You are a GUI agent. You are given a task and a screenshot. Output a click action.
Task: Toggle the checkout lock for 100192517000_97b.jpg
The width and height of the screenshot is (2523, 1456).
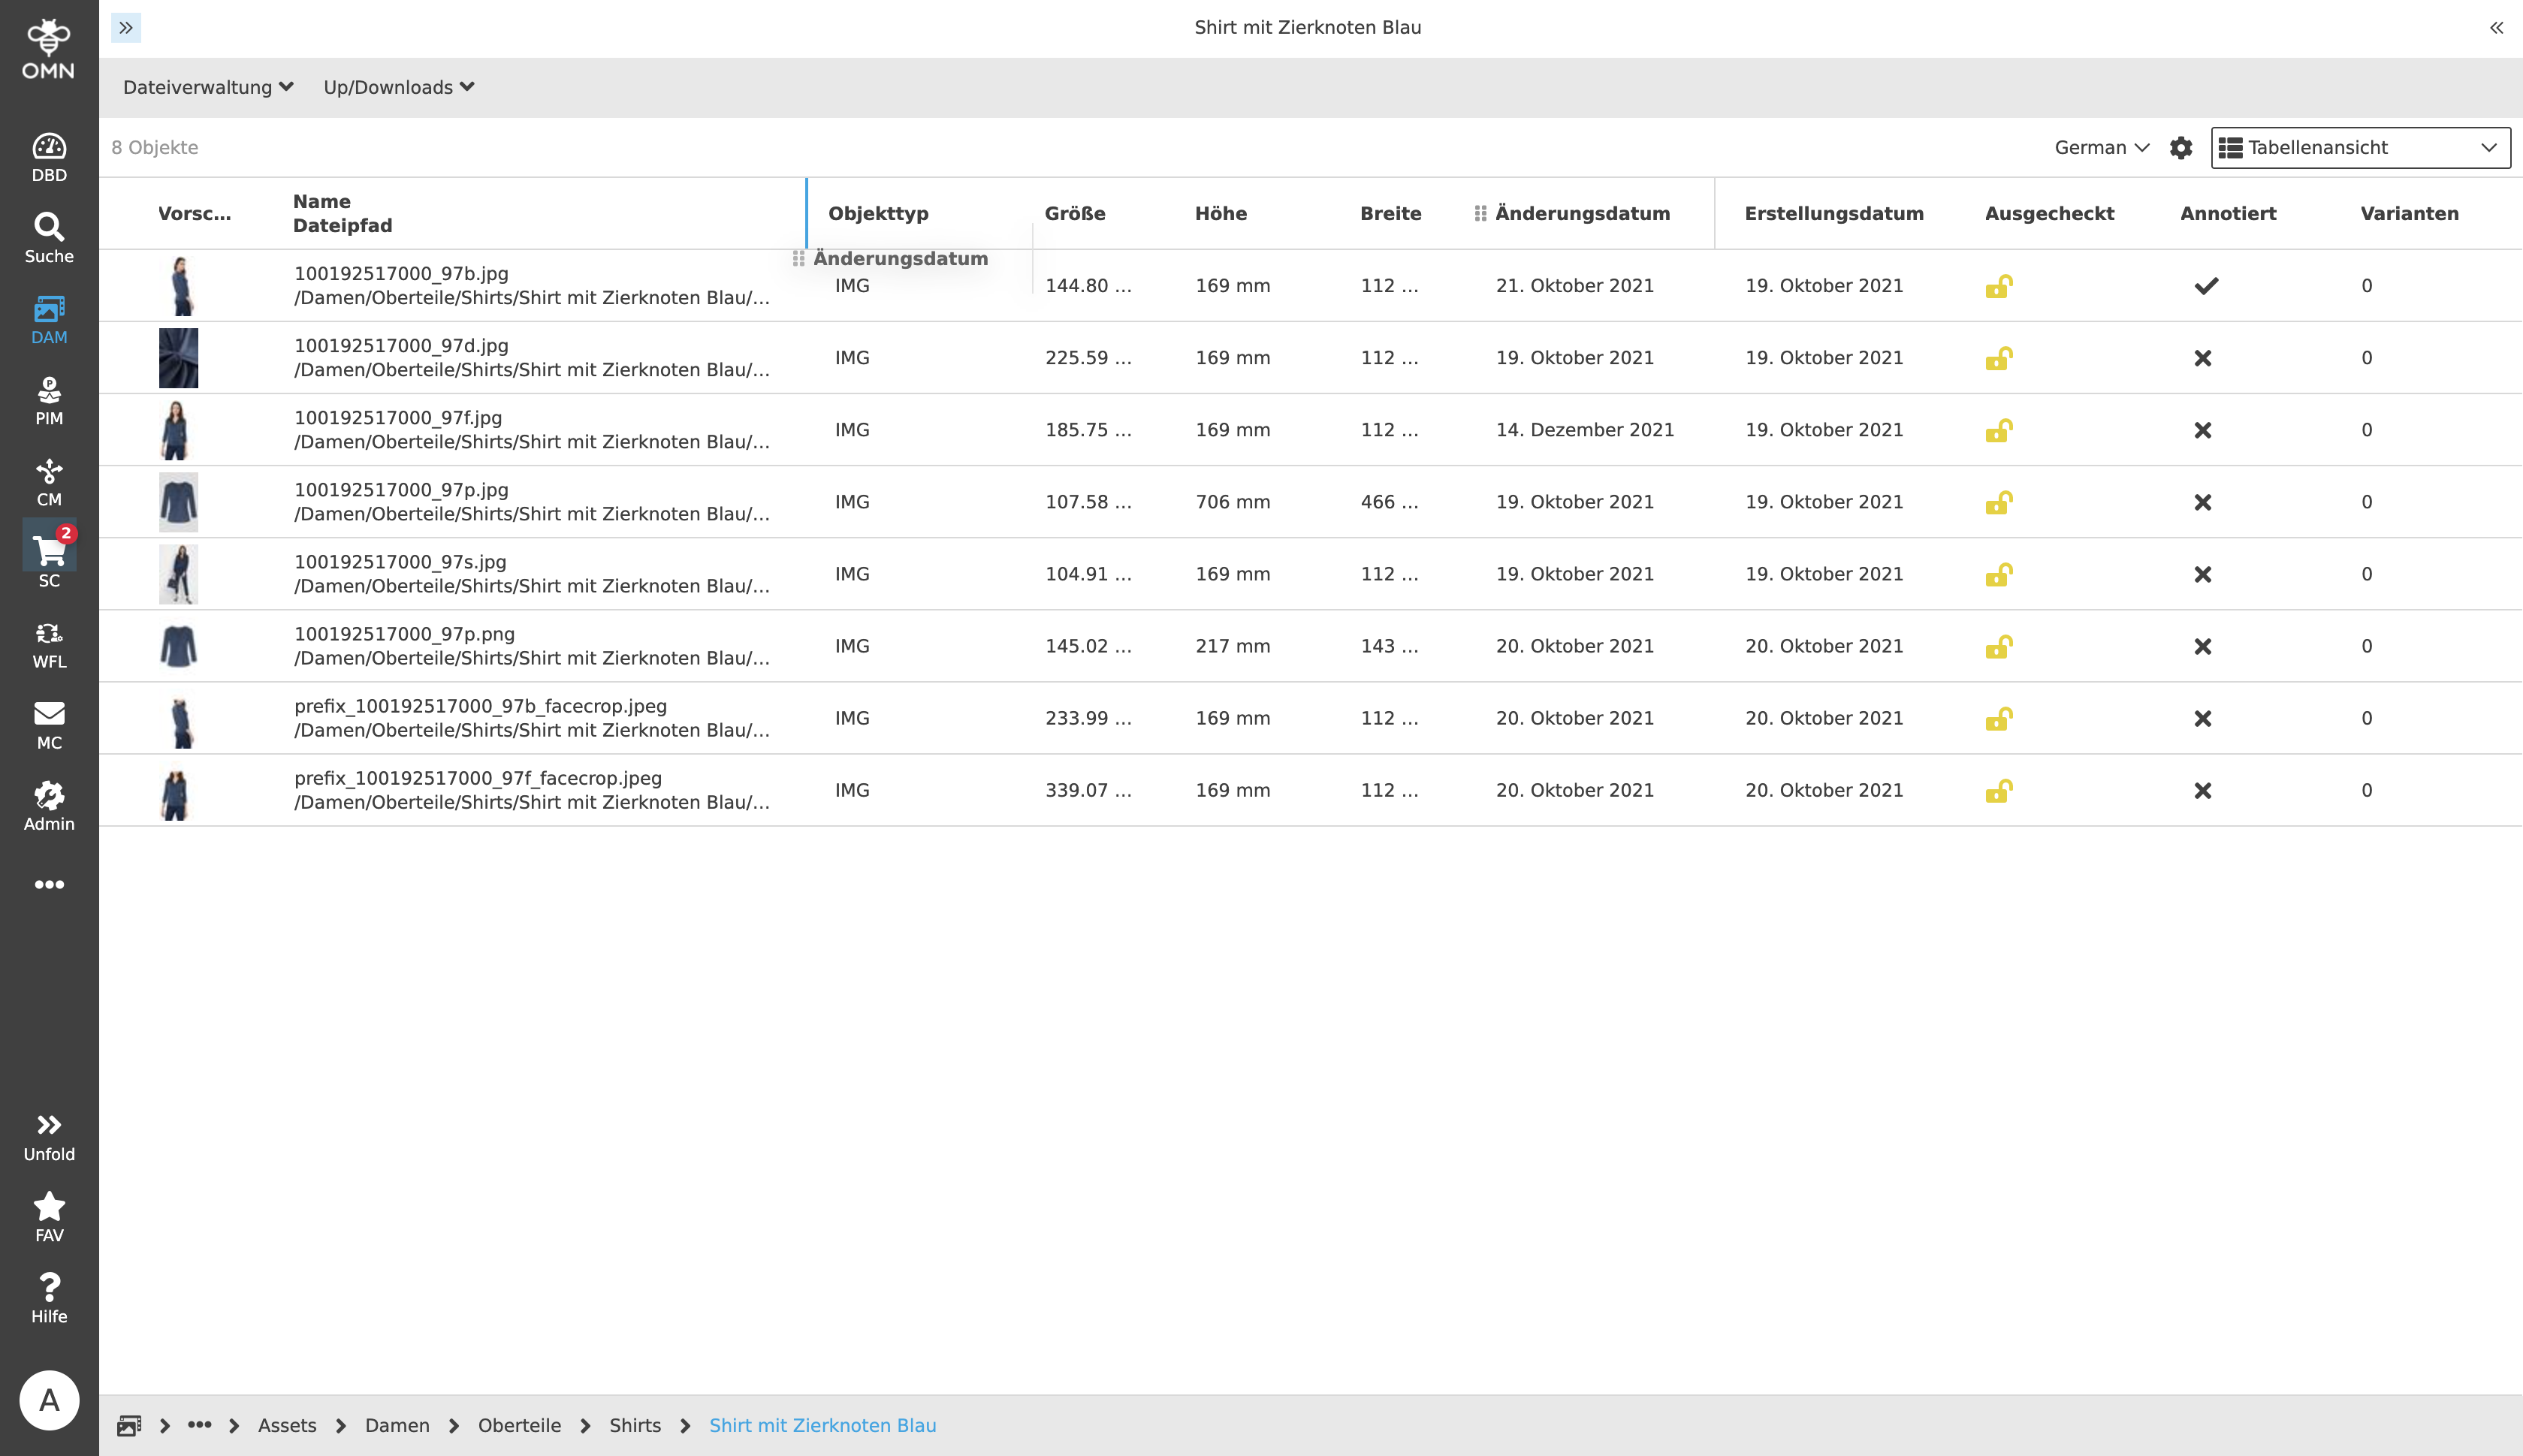(x=1998, y=287)
